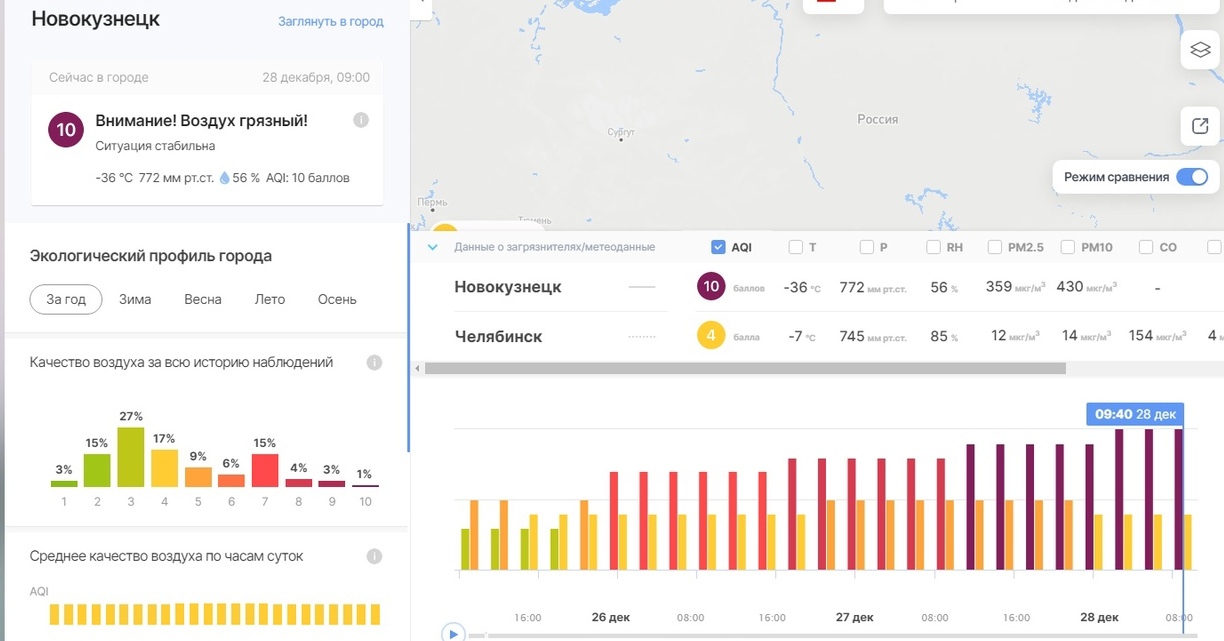Click the AQI badge showing 10 for Новокузнецк
Image resolution: width=1224 pixels, height=641 pixels.
click(711, 286)
